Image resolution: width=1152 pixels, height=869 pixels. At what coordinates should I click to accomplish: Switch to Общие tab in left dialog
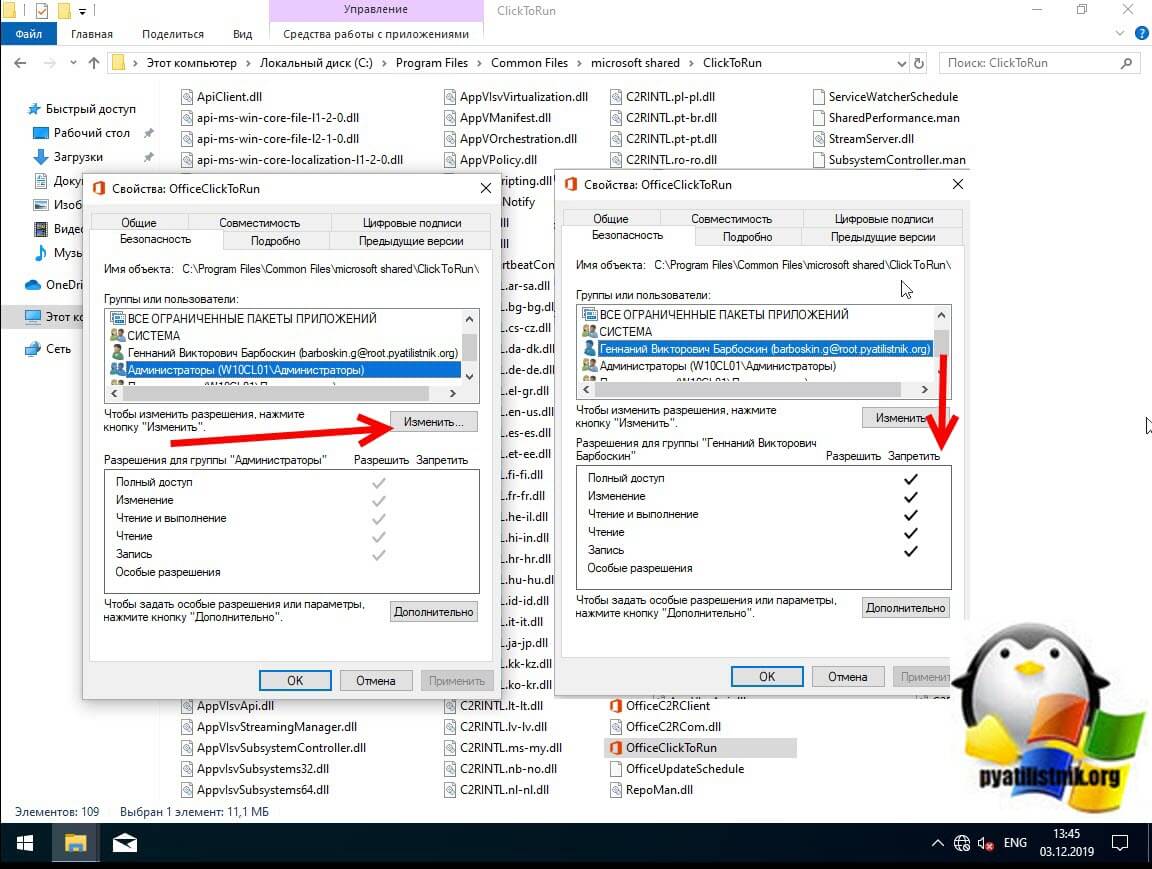coord(139,223)
